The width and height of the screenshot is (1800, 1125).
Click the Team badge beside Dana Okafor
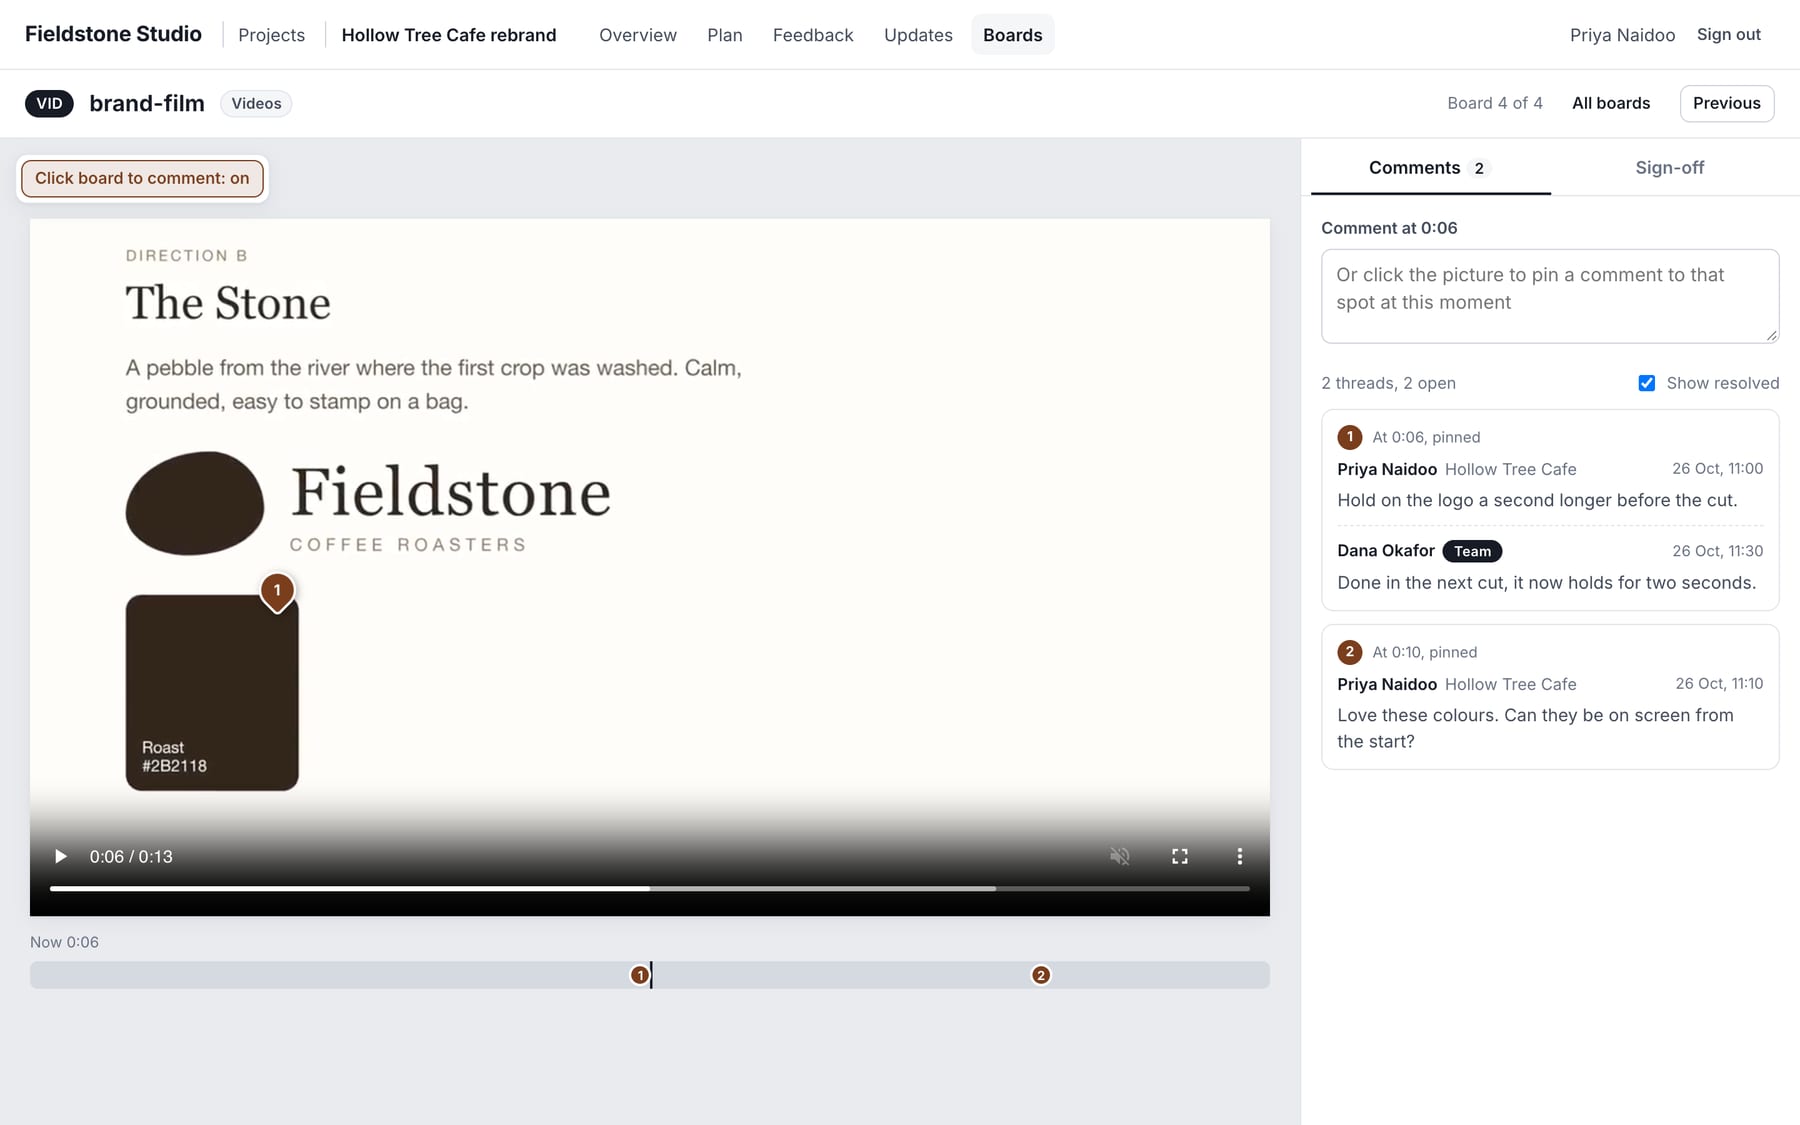[x=1472, y=551]
